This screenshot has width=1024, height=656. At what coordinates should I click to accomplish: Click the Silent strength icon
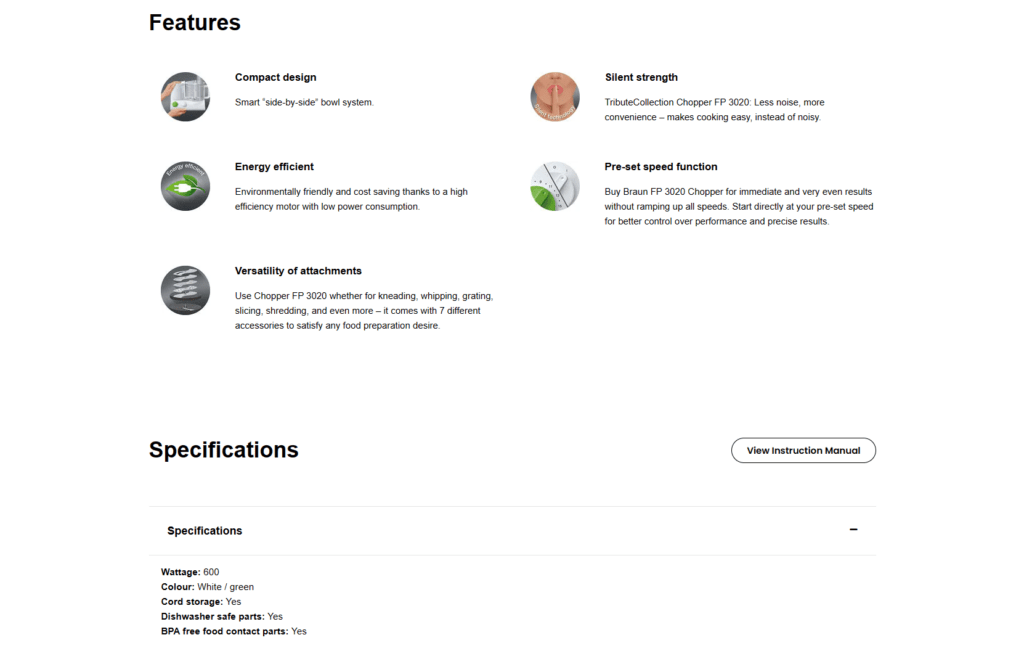pyautogui.click(x=555, y=97)
